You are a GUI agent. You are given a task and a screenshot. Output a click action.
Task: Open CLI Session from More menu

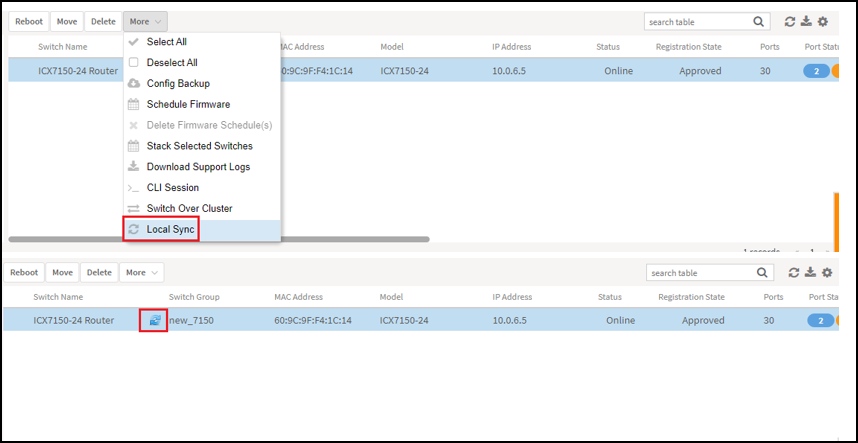click(x=202, y=188)
